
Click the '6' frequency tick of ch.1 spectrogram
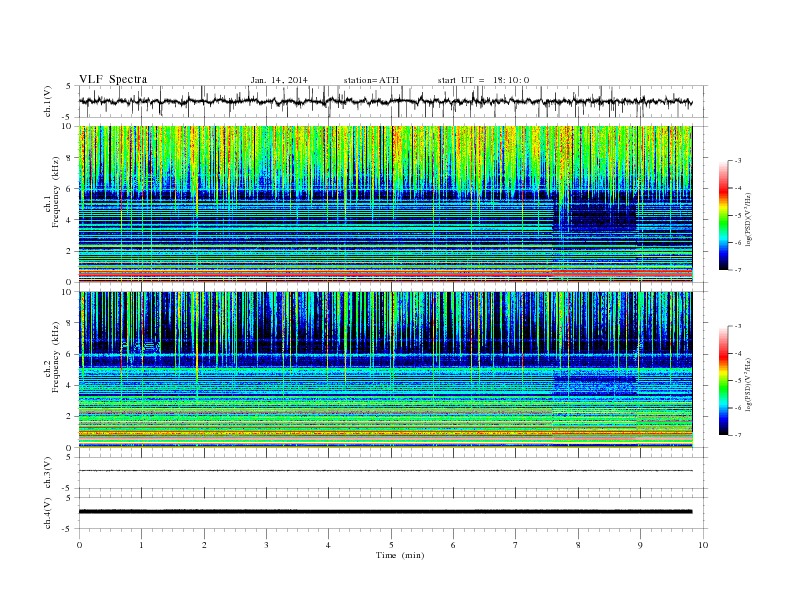[70, 189]
